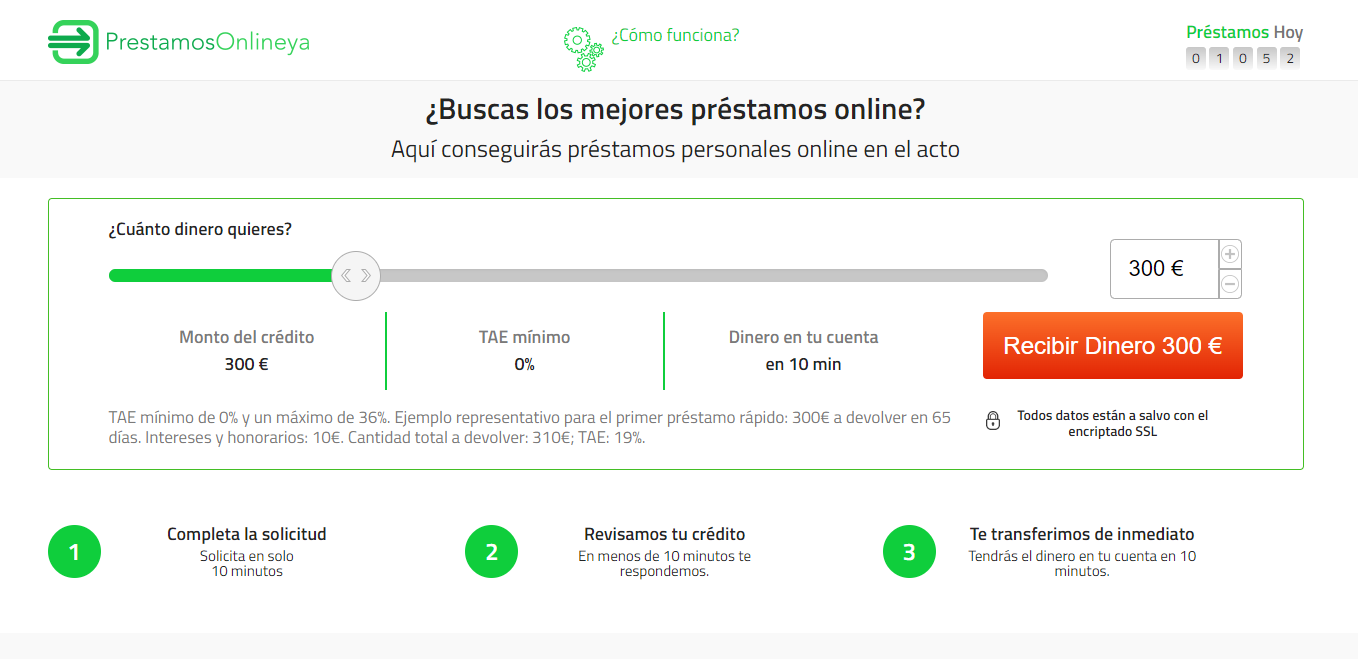Click the TAE representative example disclaimer text
Image resolution: width=1358 pixels, height=659 pixels.
pyautogui.click(x=530, y=428)
